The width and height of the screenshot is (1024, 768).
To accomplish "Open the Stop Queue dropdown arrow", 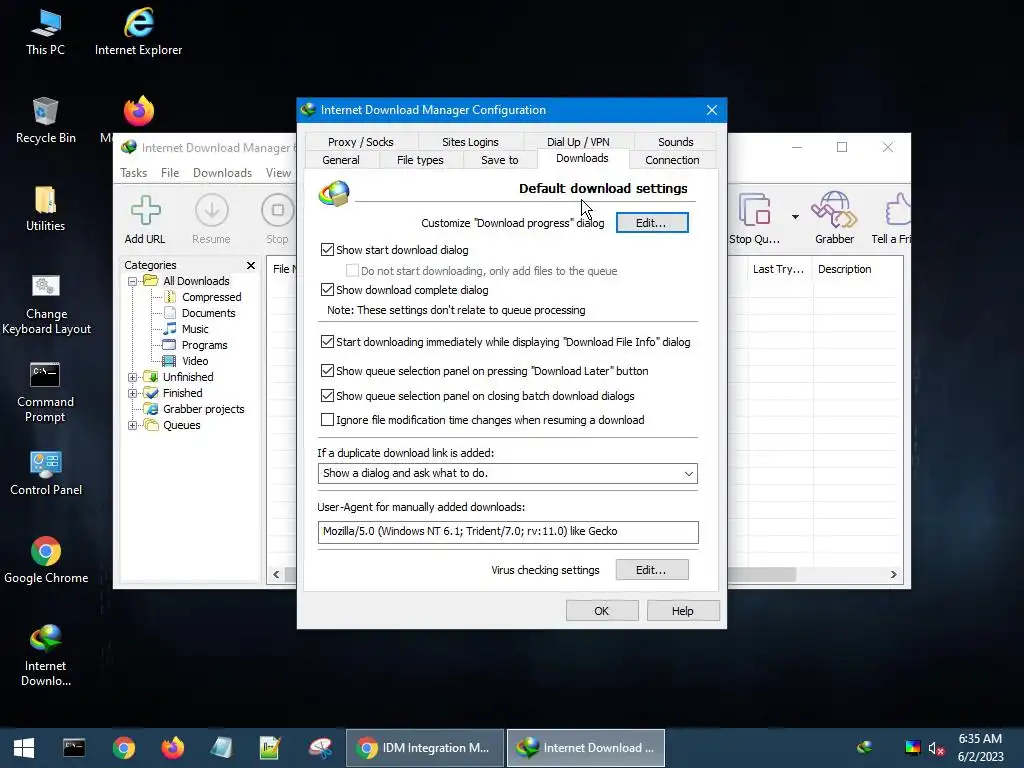I will click(795, 217).
